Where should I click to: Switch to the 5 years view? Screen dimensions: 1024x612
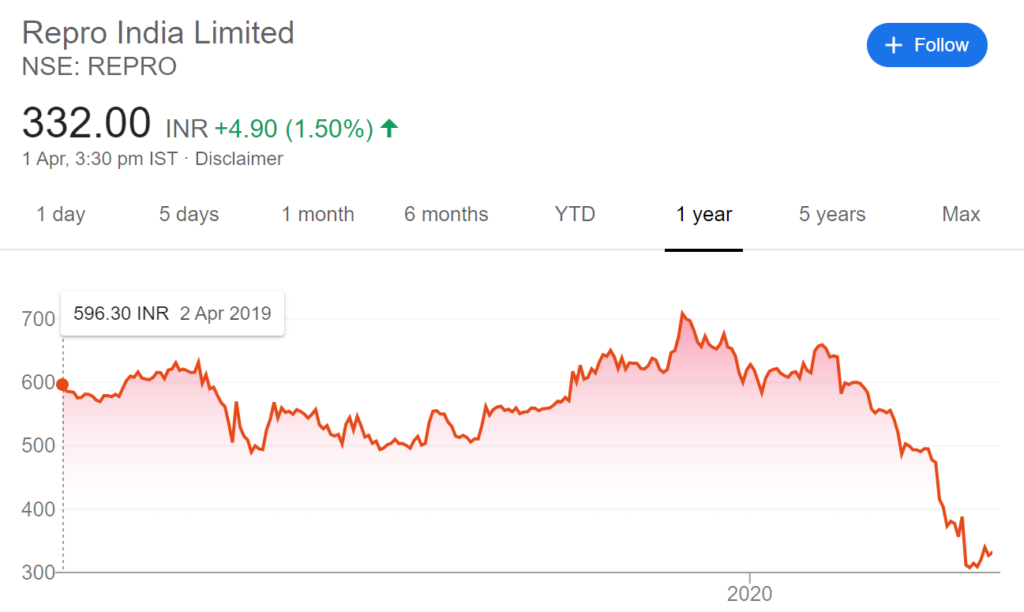tap(832, 214)
